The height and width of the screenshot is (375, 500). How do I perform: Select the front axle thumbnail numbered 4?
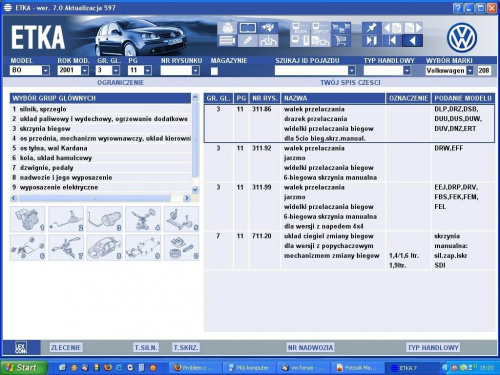click(143, 219)
